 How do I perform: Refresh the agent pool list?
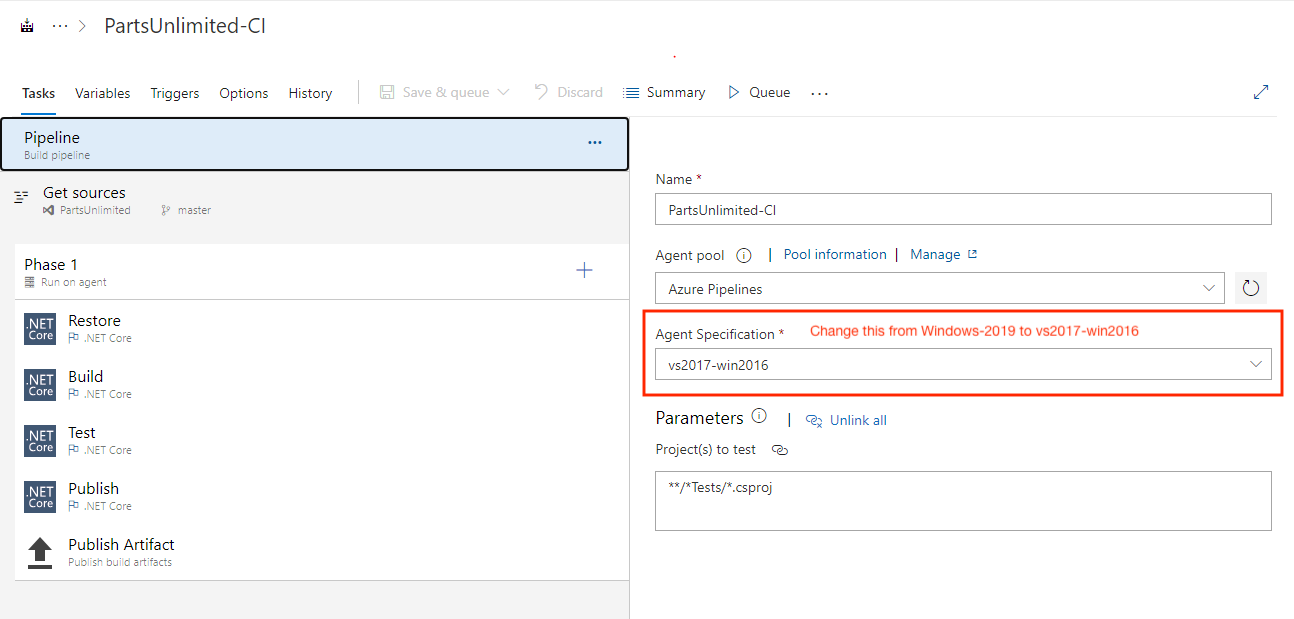coord(1251,288)
